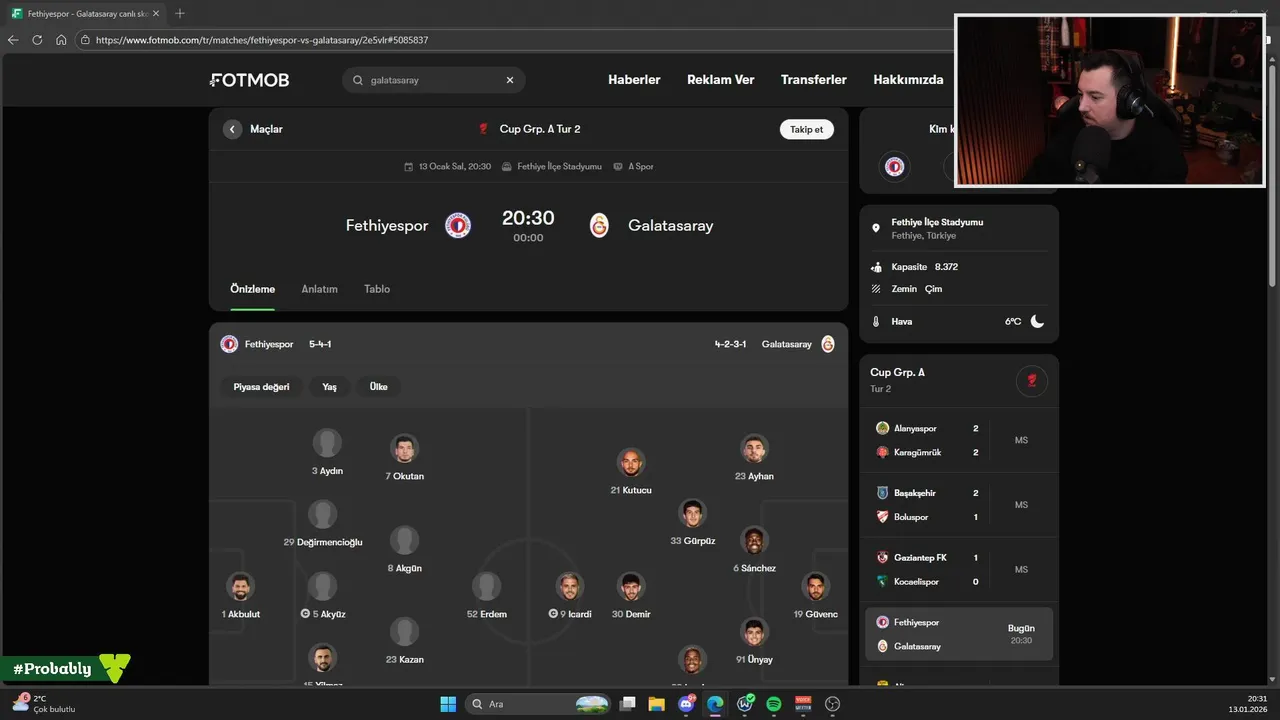Click the Fethiye İlçe Stadyumu link under header
This screenshot has width=1280, height=720.
tap(552, 167)
